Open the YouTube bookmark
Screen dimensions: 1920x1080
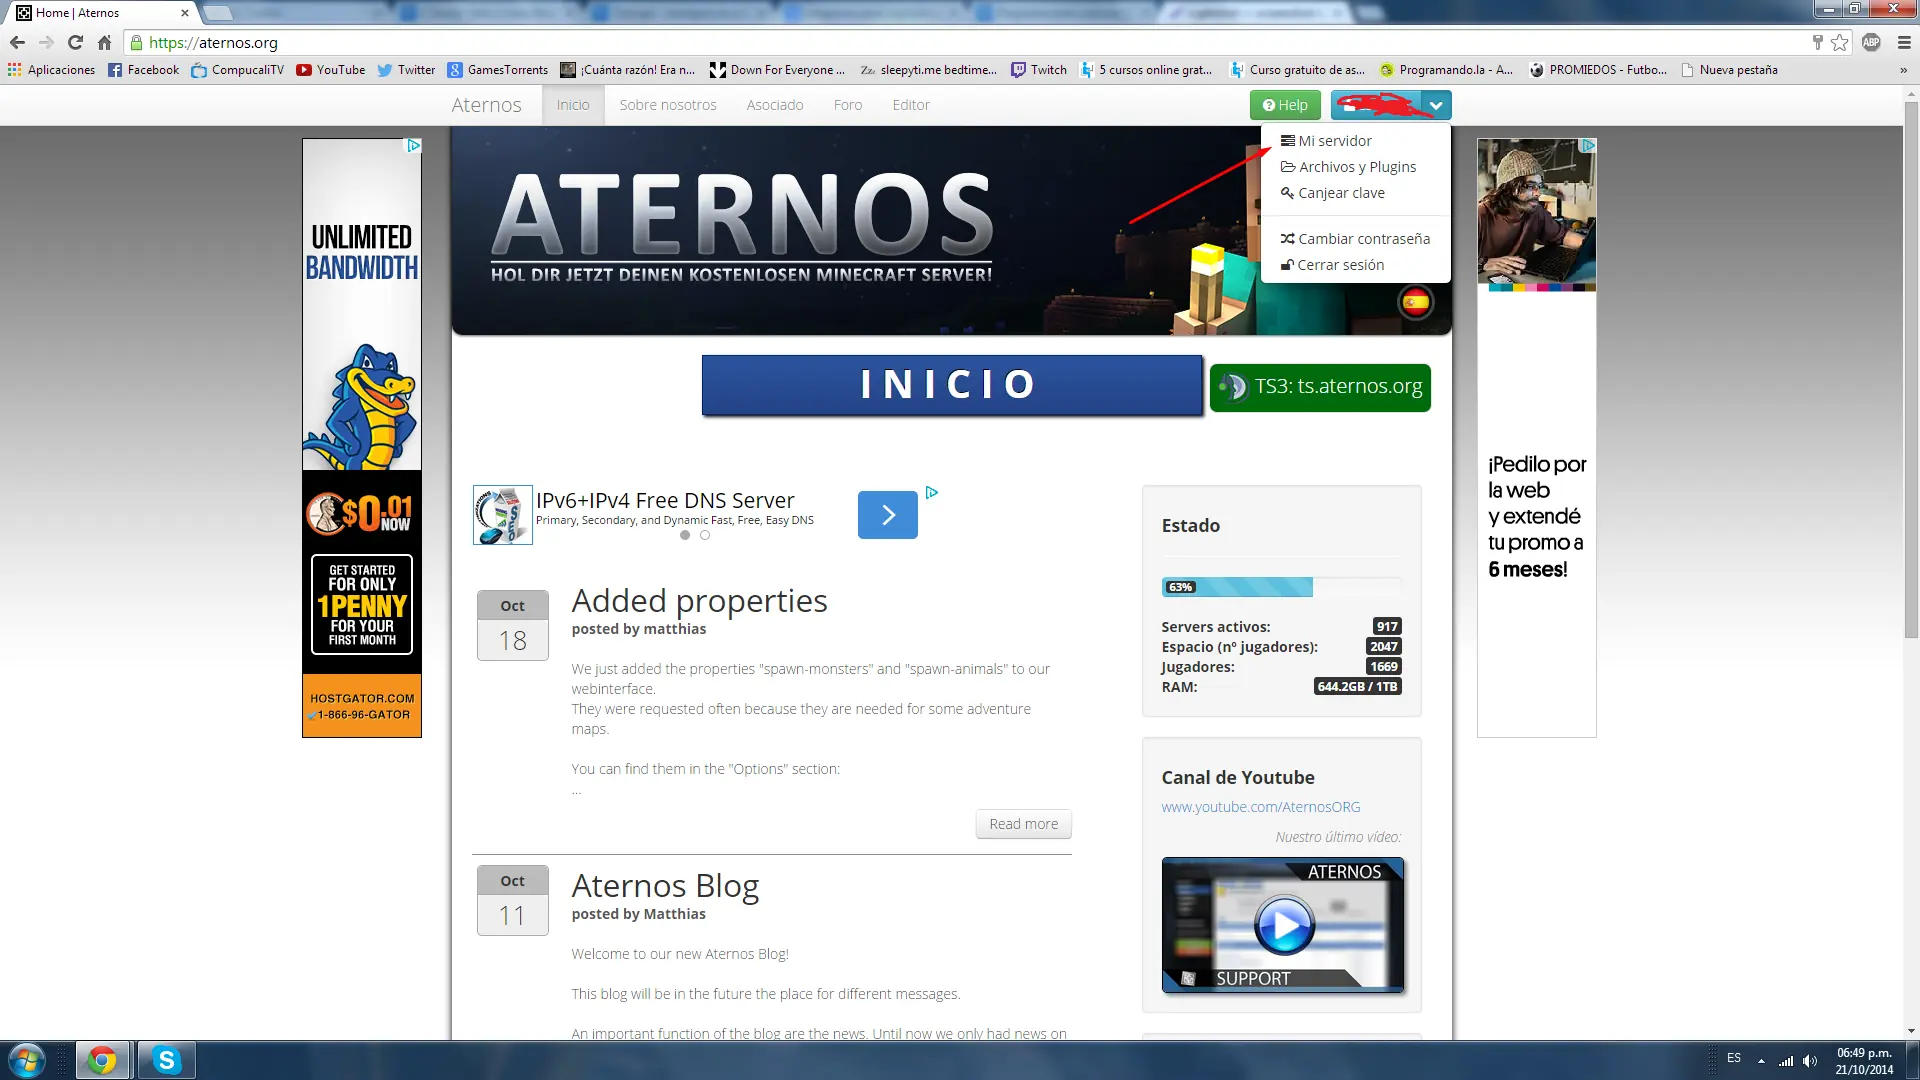click(x=330, y=70)
